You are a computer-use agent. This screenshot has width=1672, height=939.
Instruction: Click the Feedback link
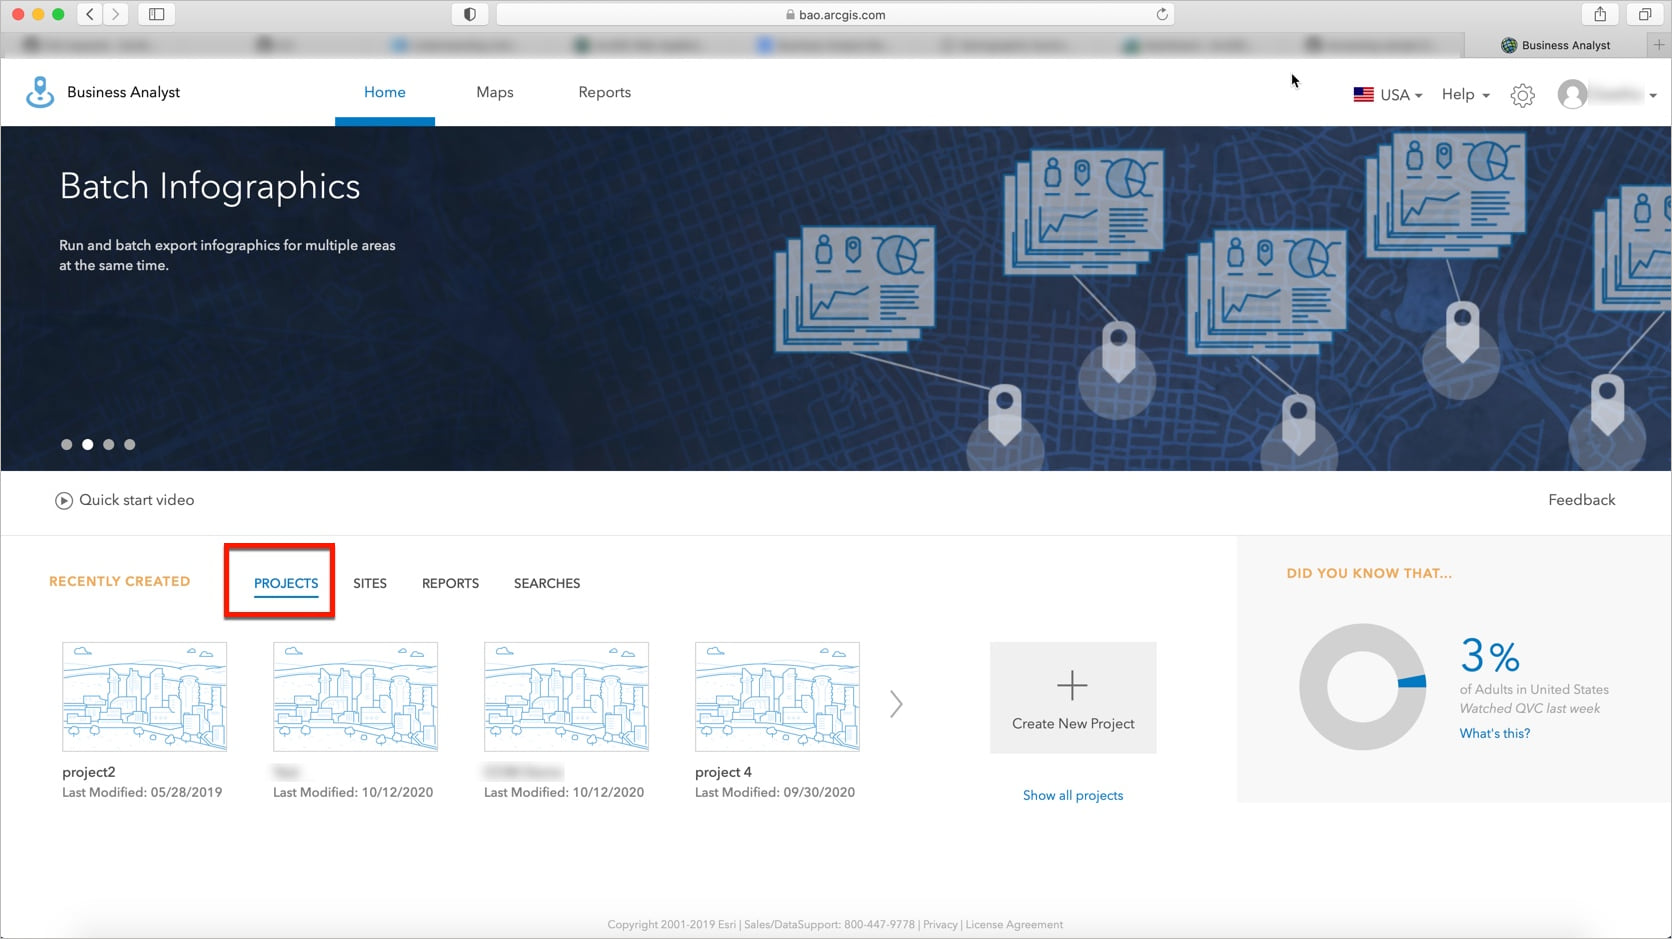point(1581,499)
